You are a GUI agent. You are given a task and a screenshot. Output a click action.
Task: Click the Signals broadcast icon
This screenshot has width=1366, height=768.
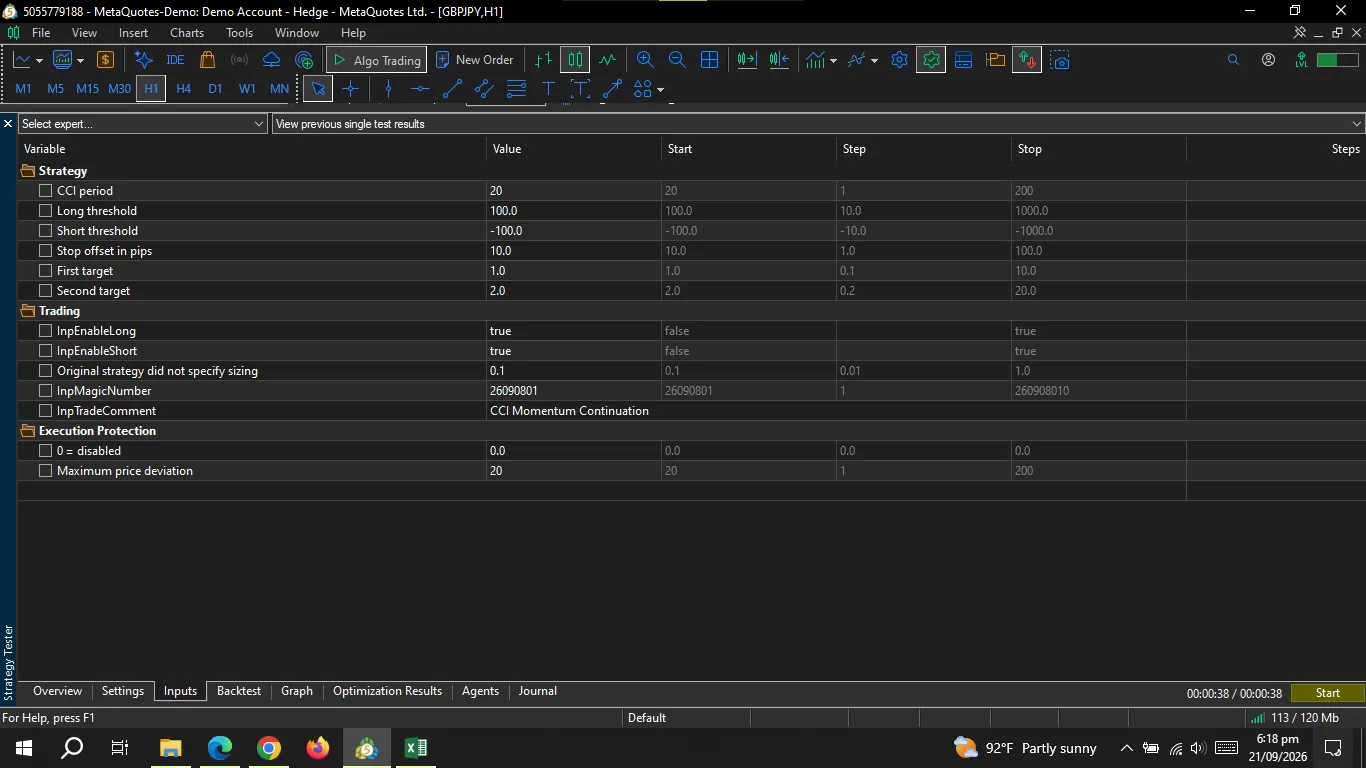click(x=239, y=60)
